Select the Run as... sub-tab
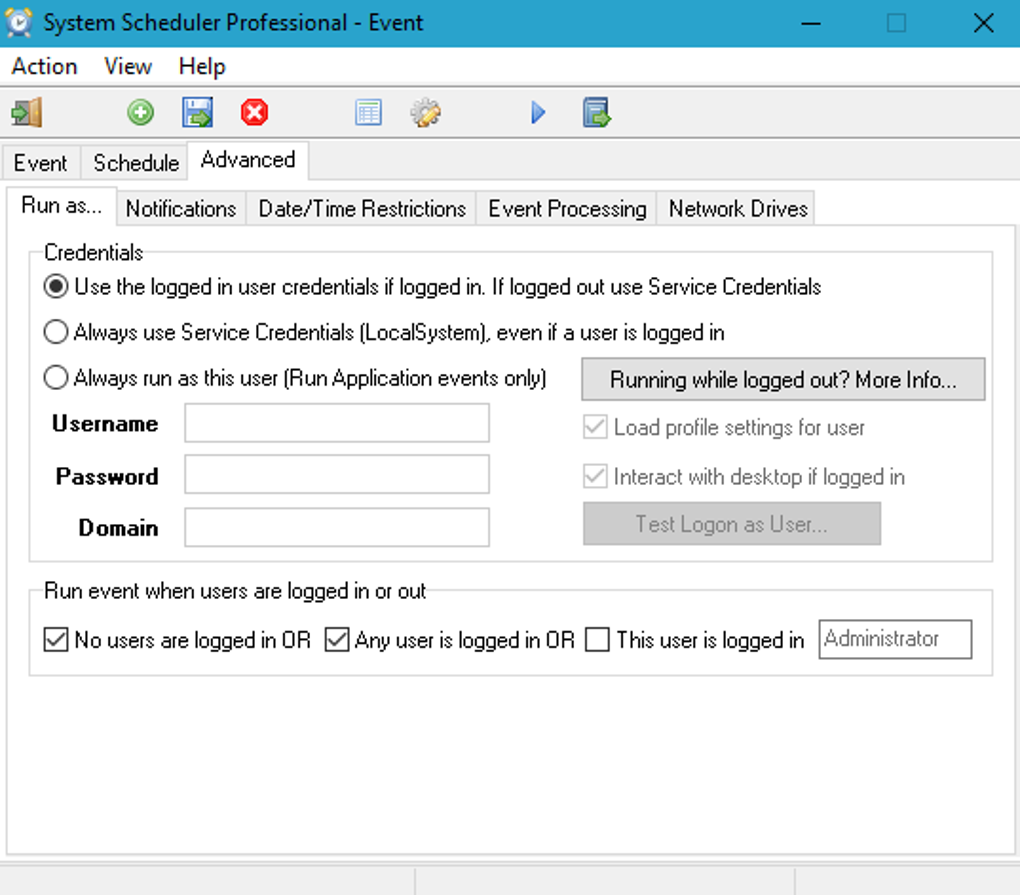This screenshot has width=1020, height=895. [62, 206]
